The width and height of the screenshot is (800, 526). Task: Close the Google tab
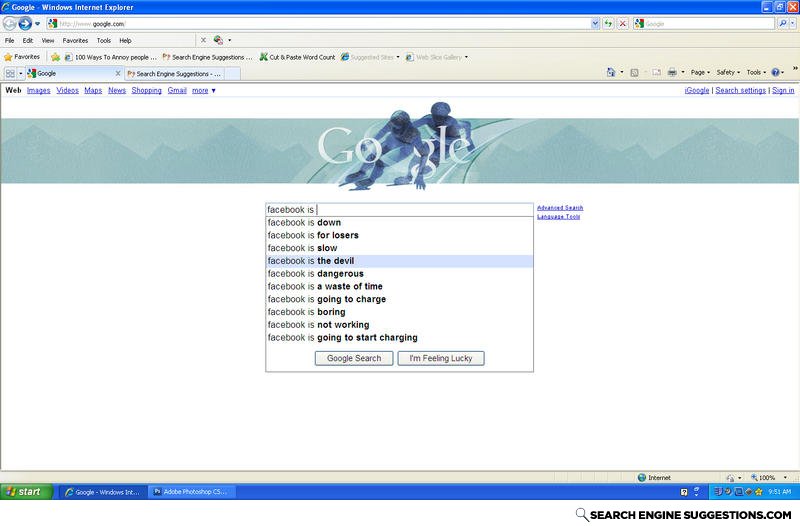(x=118, y=73)
